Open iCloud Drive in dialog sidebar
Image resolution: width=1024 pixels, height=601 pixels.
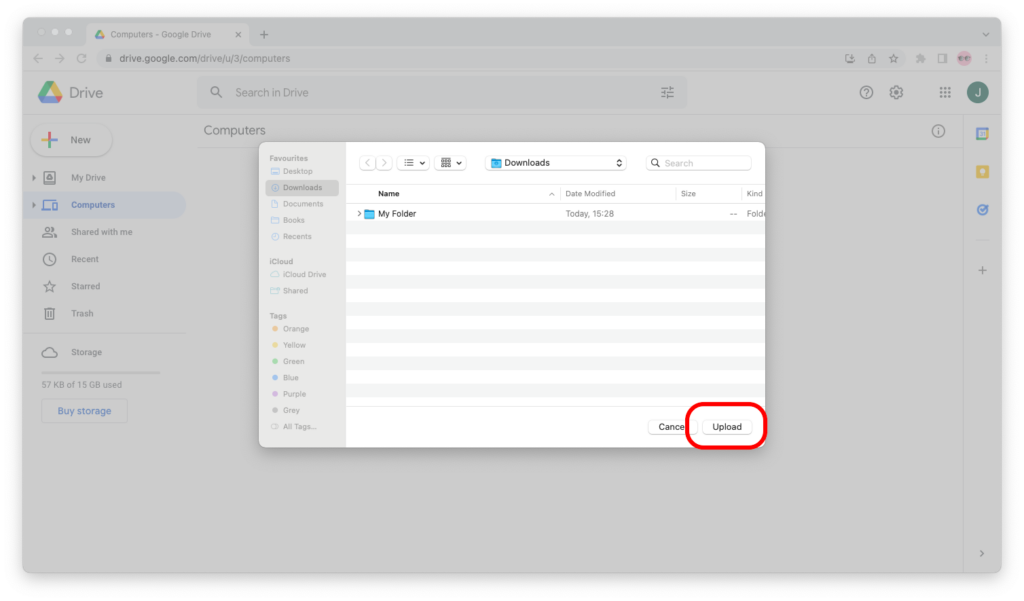tap(304, 274)
